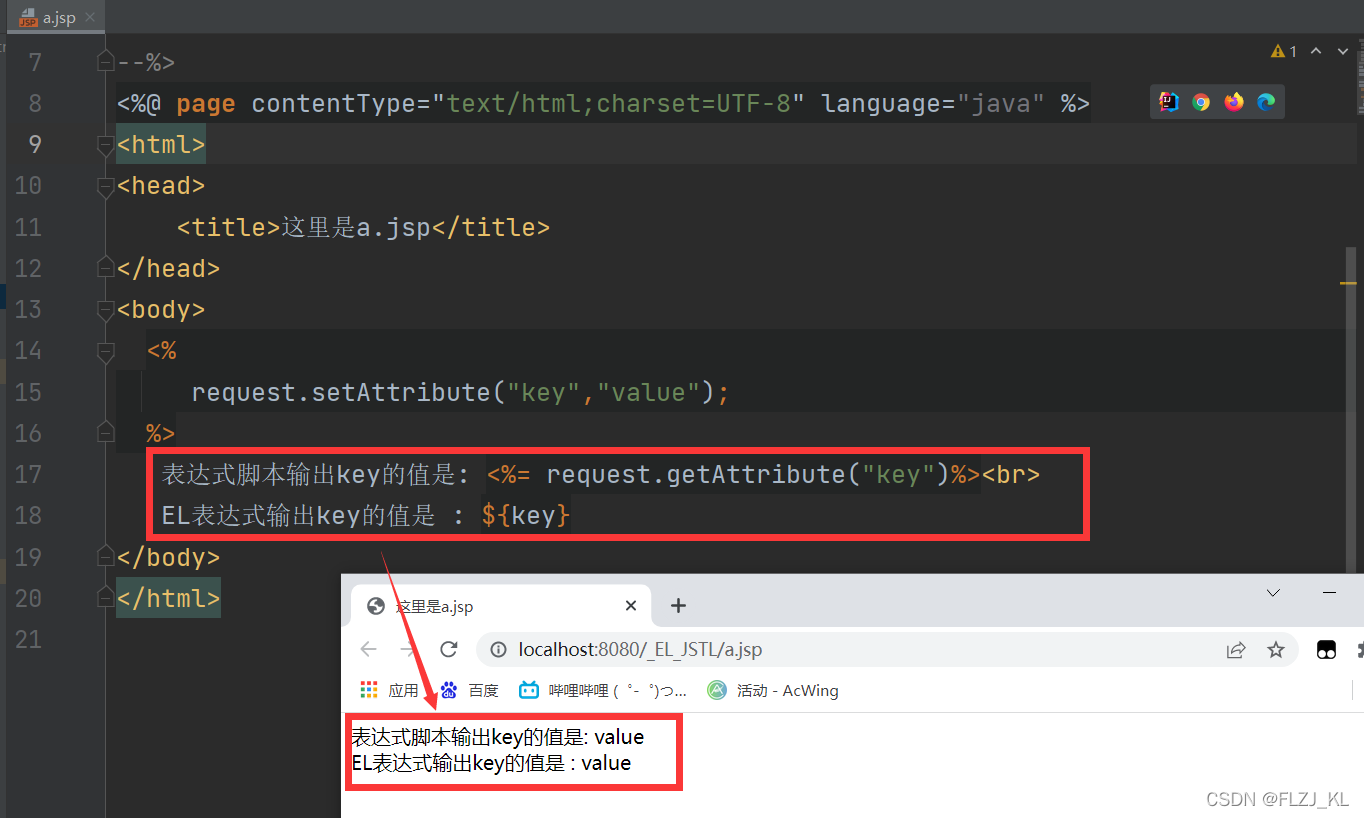Click request.setAttribute code on line 15
The image size is (1364, 818).
460,392
